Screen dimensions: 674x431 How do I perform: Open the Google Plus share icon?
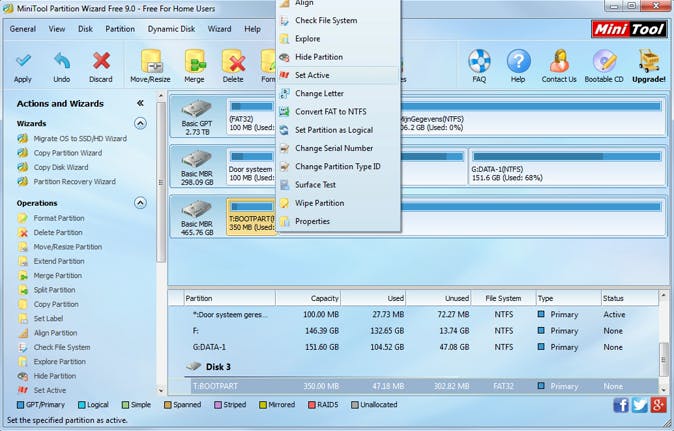pos(658,405)
